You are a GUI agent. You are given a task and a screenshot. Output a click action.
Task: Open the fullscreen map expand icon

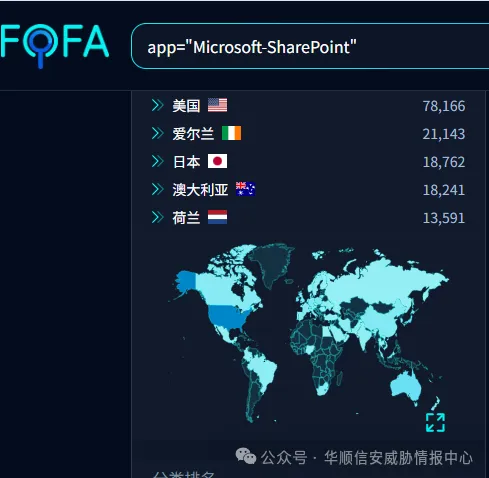click(435, 423)
